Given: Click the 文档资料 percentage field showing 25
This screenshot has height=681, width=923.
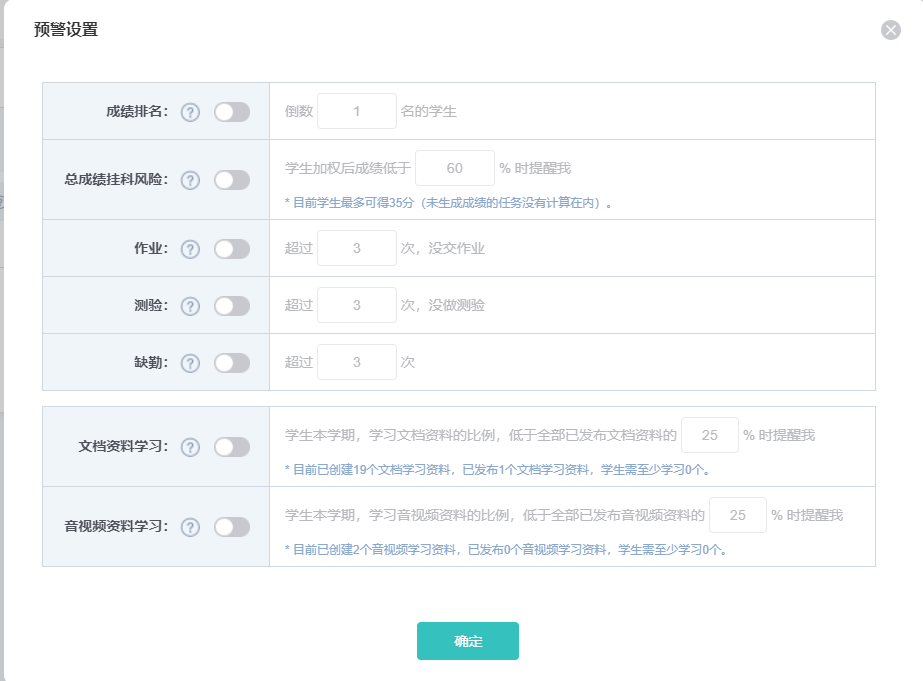Looking at the screenshot, I should click(x=709, y=435).
